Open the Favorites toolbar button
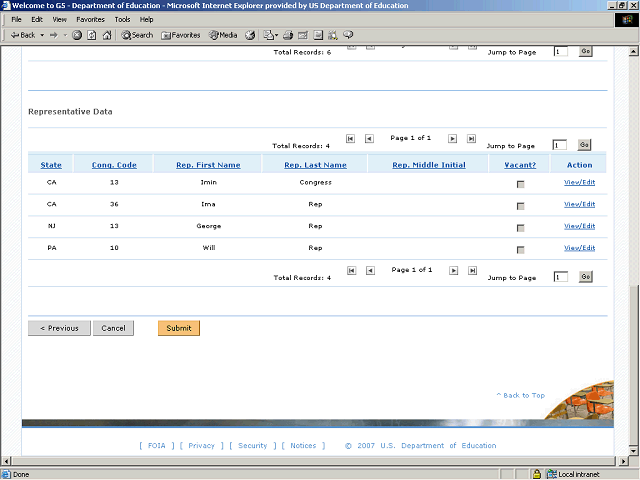640x480 pixels. (x=181, y=35)
